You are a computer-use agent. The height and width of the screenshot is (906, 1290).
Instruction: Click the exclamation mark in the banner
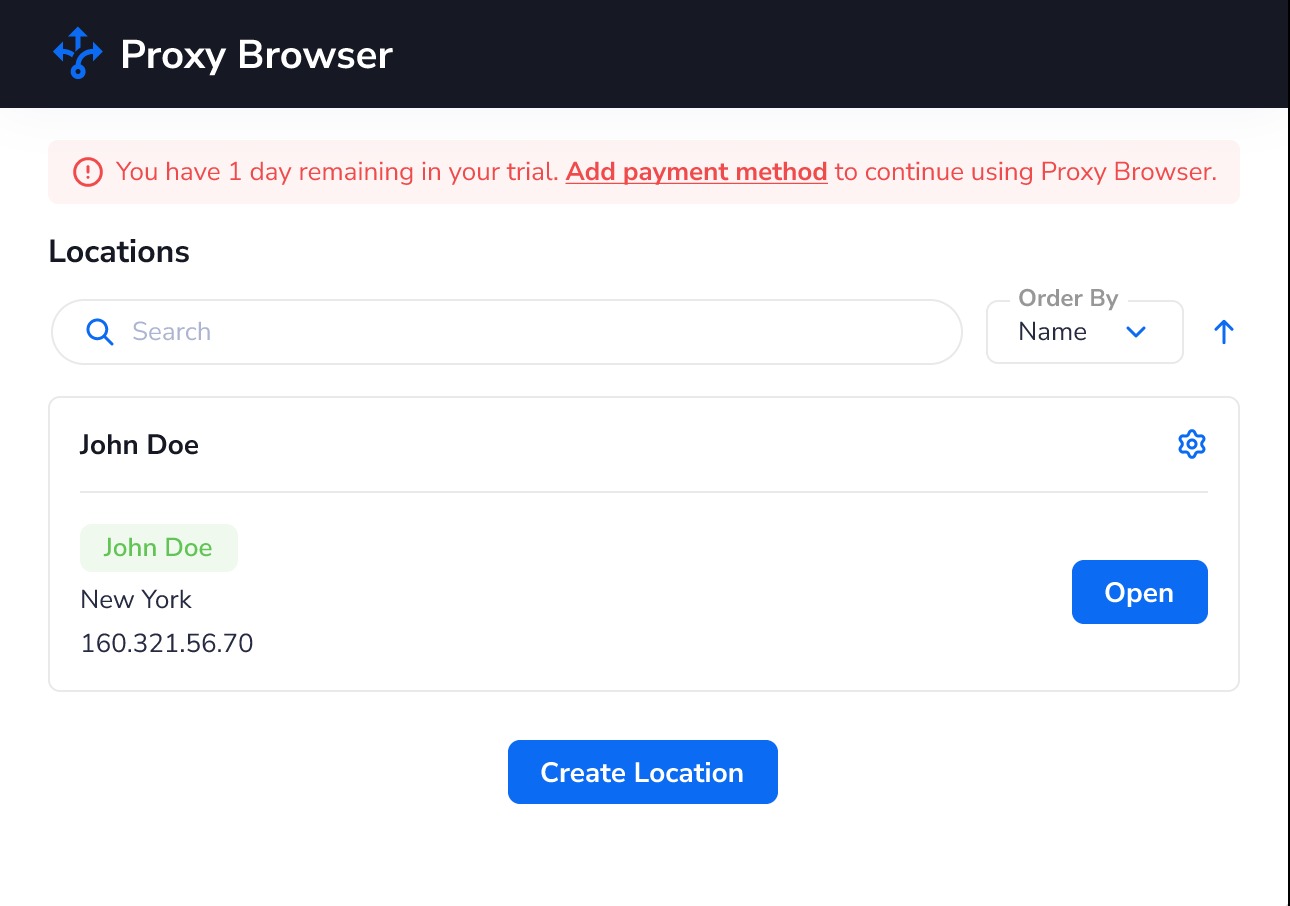pyautogui.click(x=87, y=171)
